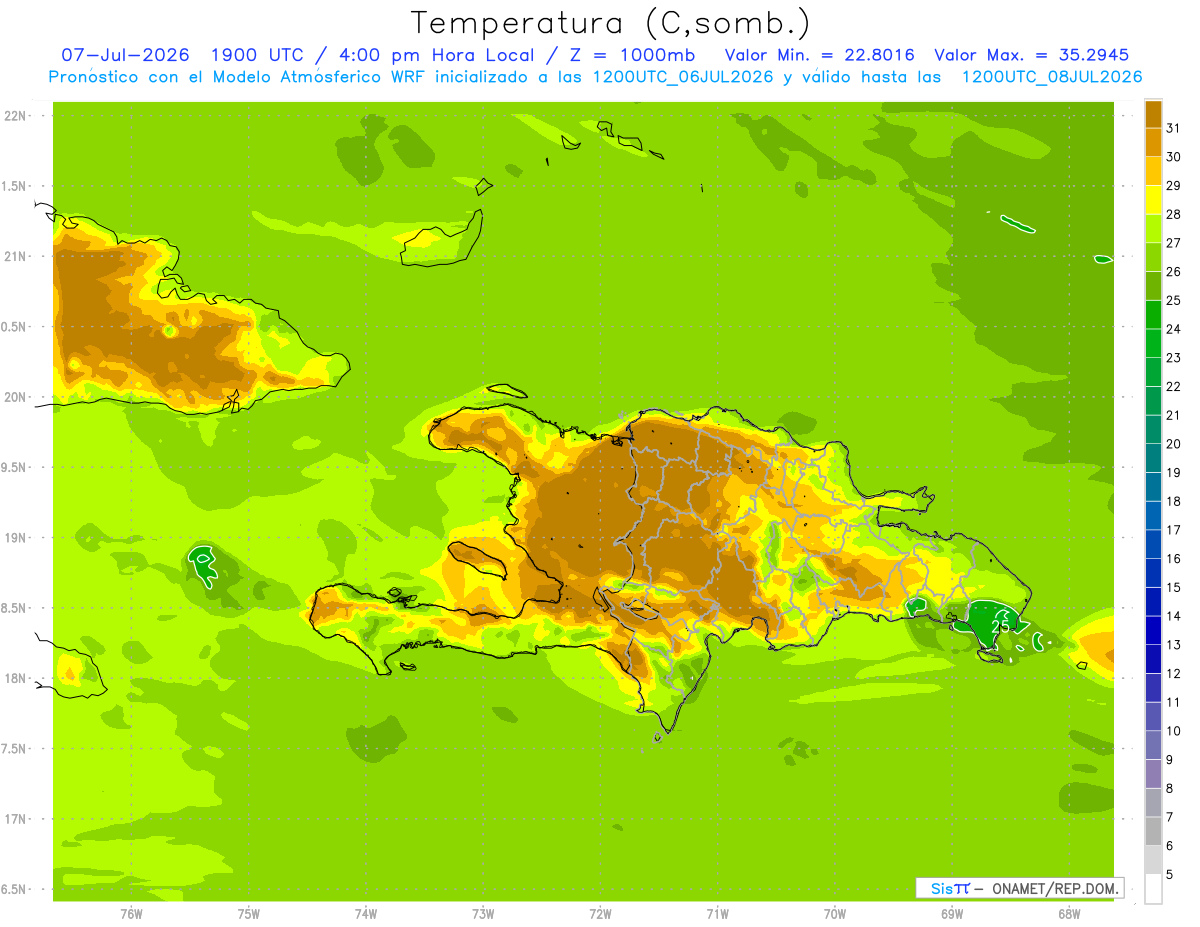
Task: Click the "22N" latitude label
Action: pyautogui.click(x=13, y=116)
